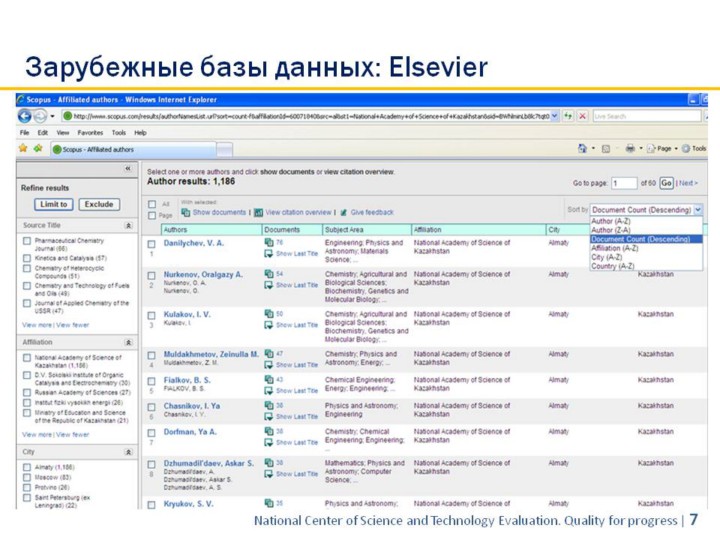720x540 pixels.
Task: Tick the Pharmaceutical Chemistry Journal checkbox
Action: tap(27, 241)
